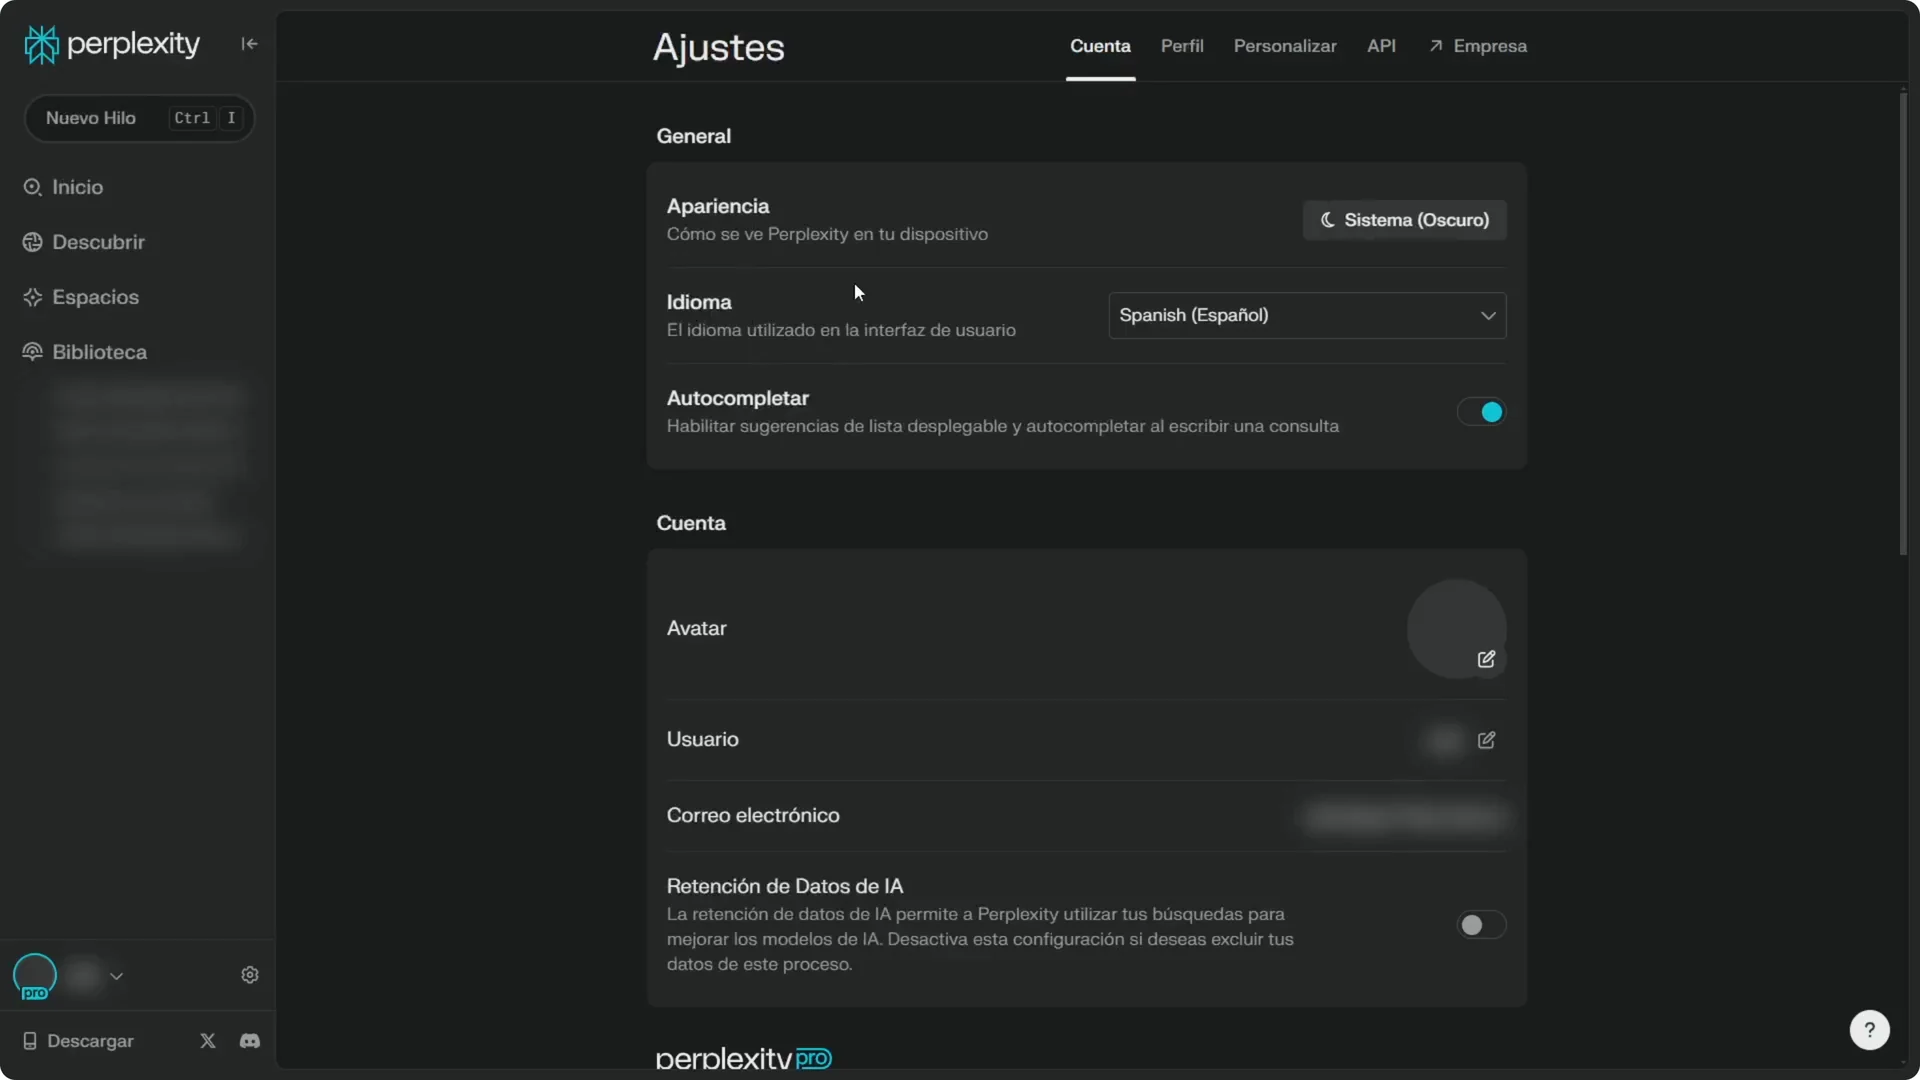The width and height of the screenshot is (1920, 1080).
Task: Edit the account Avatar with the pencil icon
Action: click(1487, 660)
